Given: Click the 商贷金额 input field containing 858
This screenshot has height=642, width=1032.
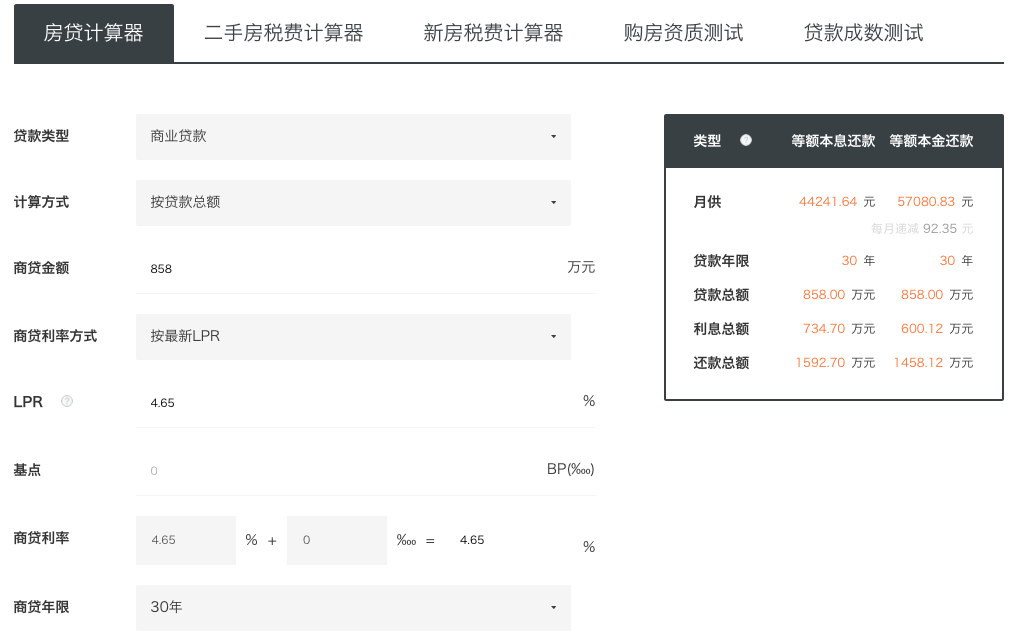Looking at the screenshot, I should pos(350,268).
